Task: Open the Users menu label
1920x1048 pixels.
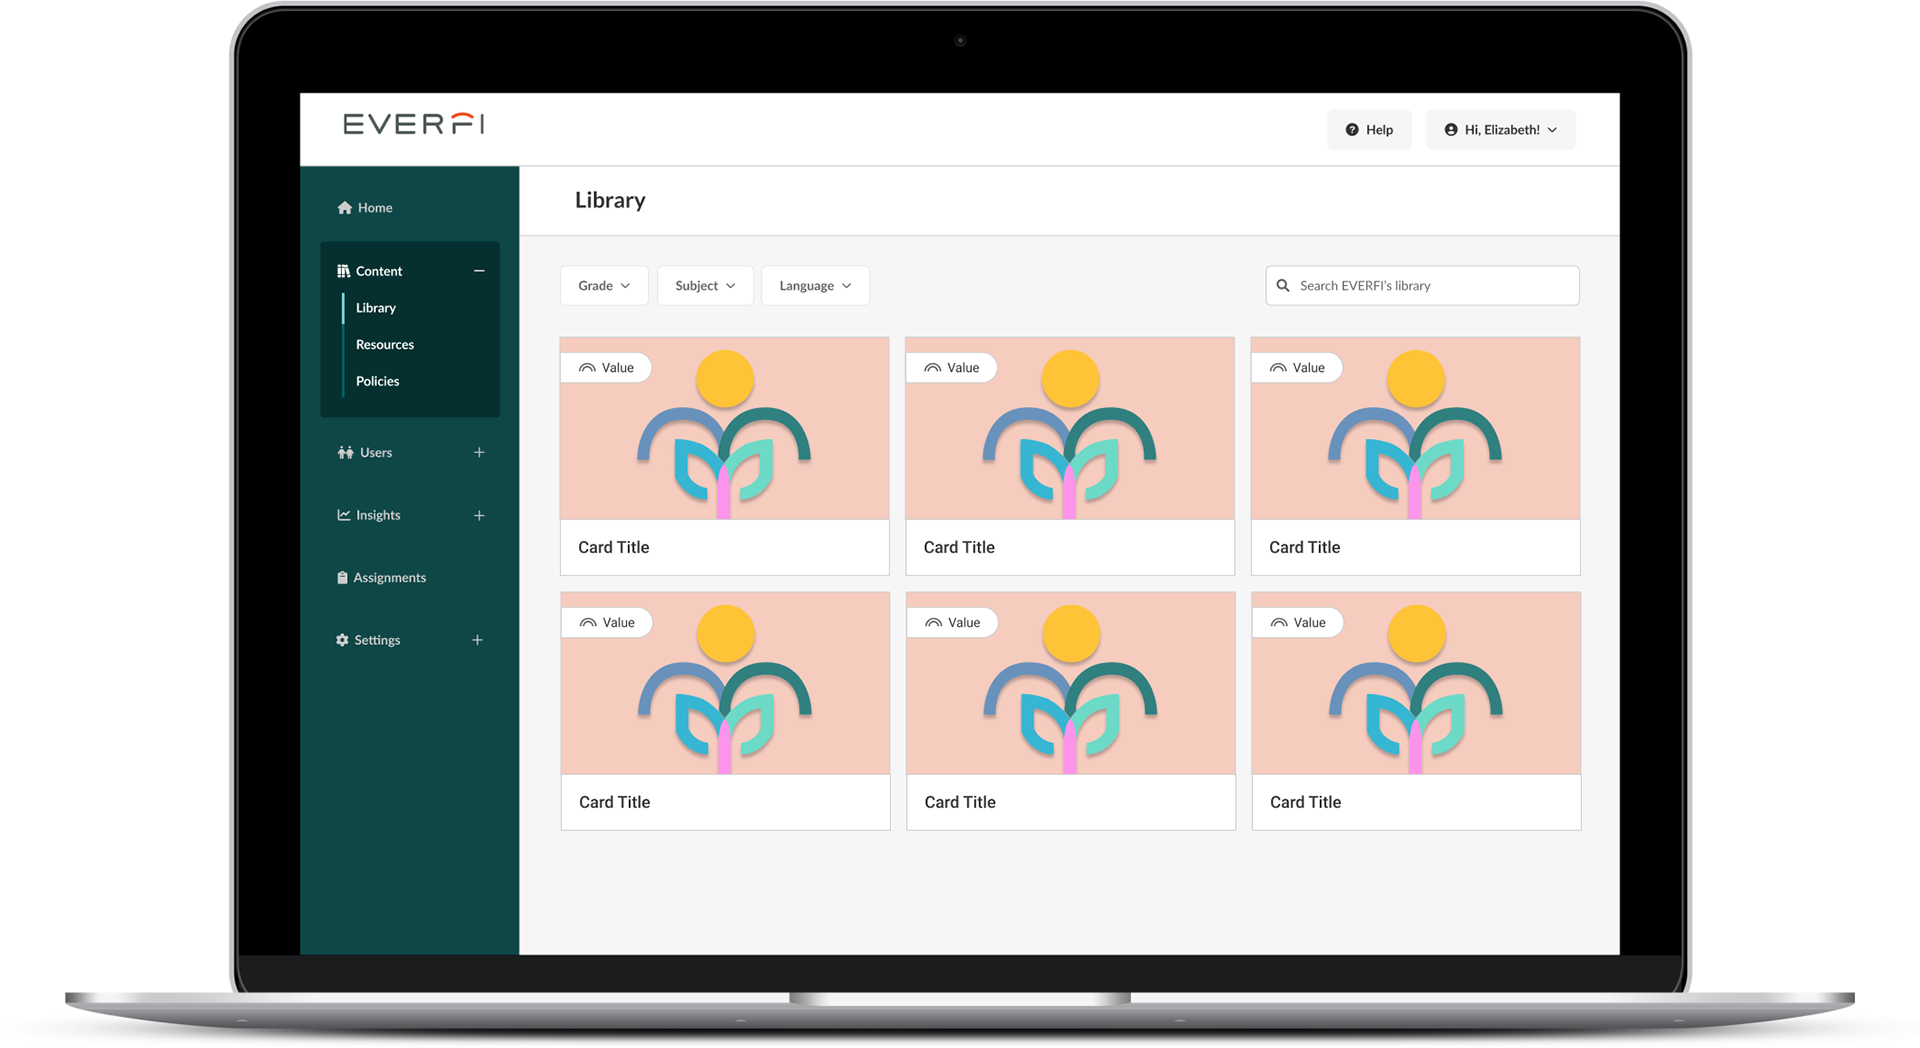Action: pos(376,453)
